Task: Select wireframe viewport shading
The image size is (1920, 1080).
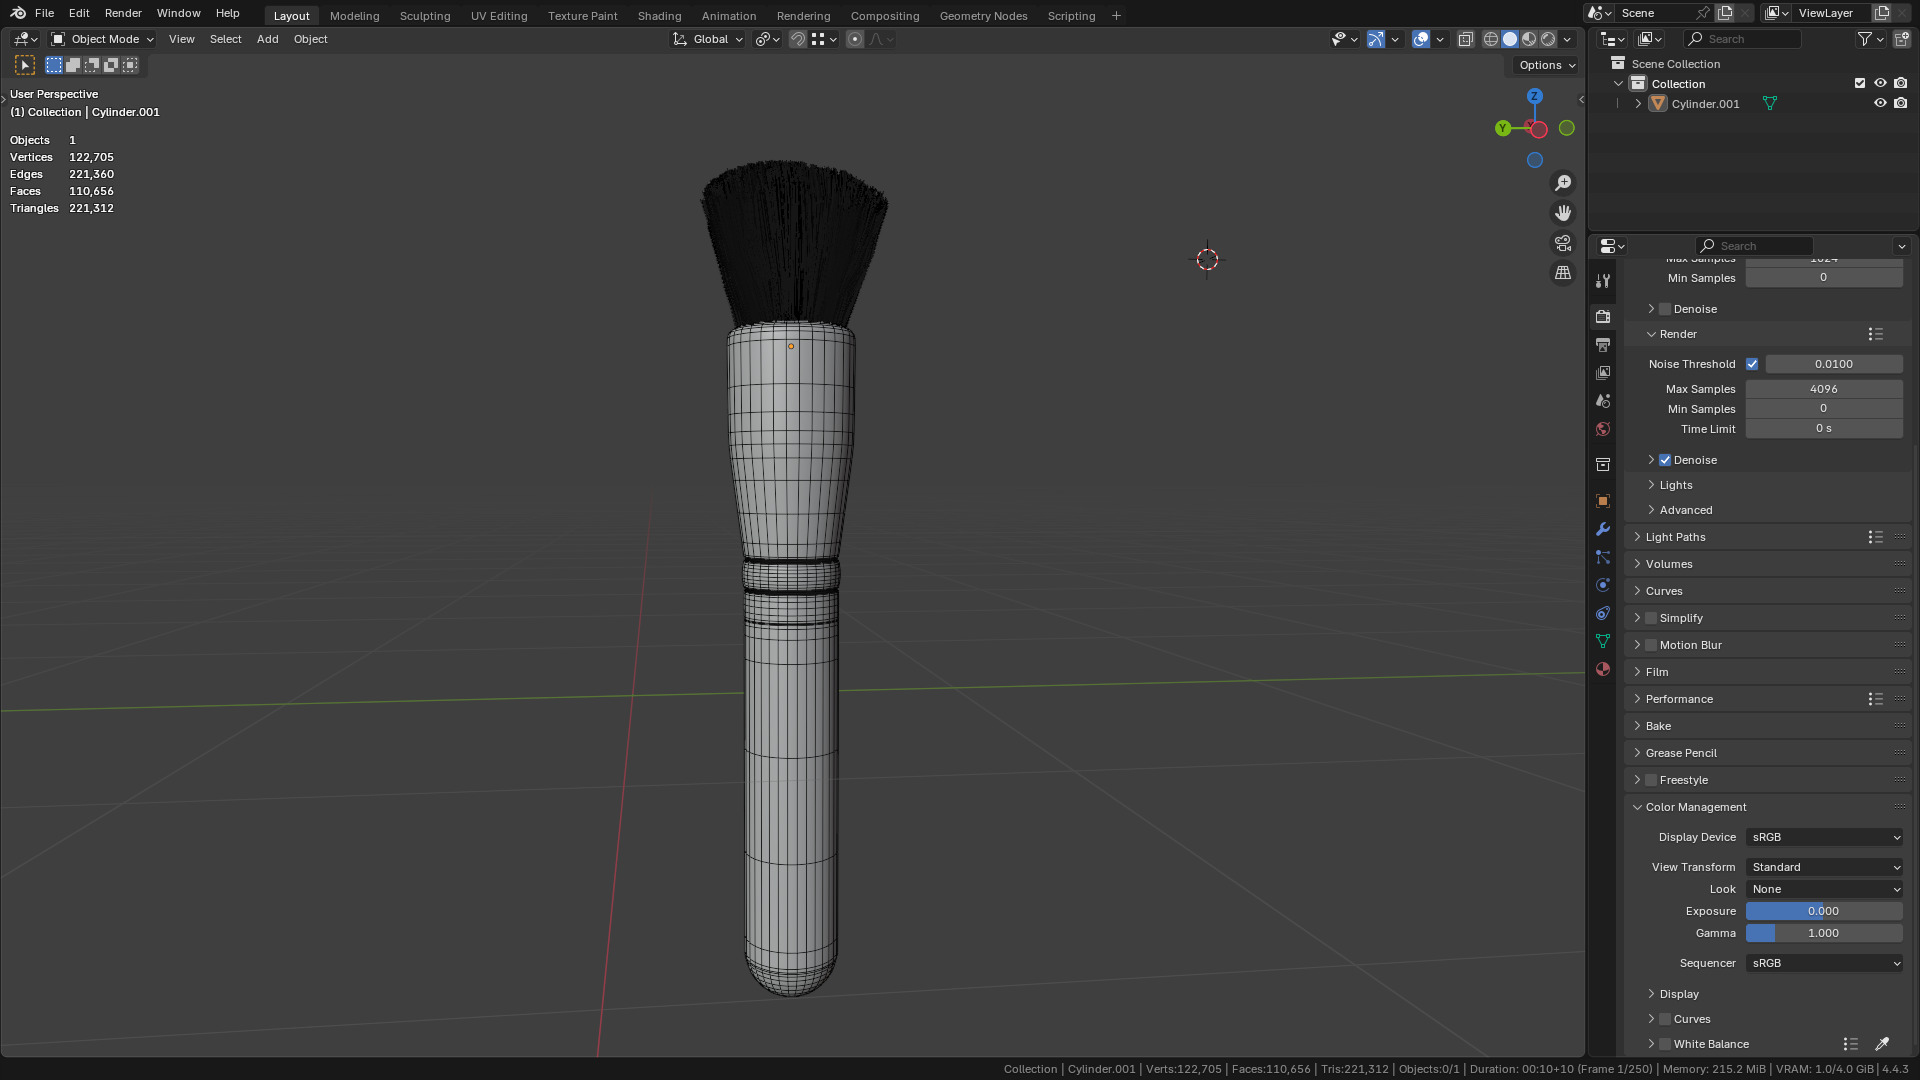Action: click(x=1491, y=39)
